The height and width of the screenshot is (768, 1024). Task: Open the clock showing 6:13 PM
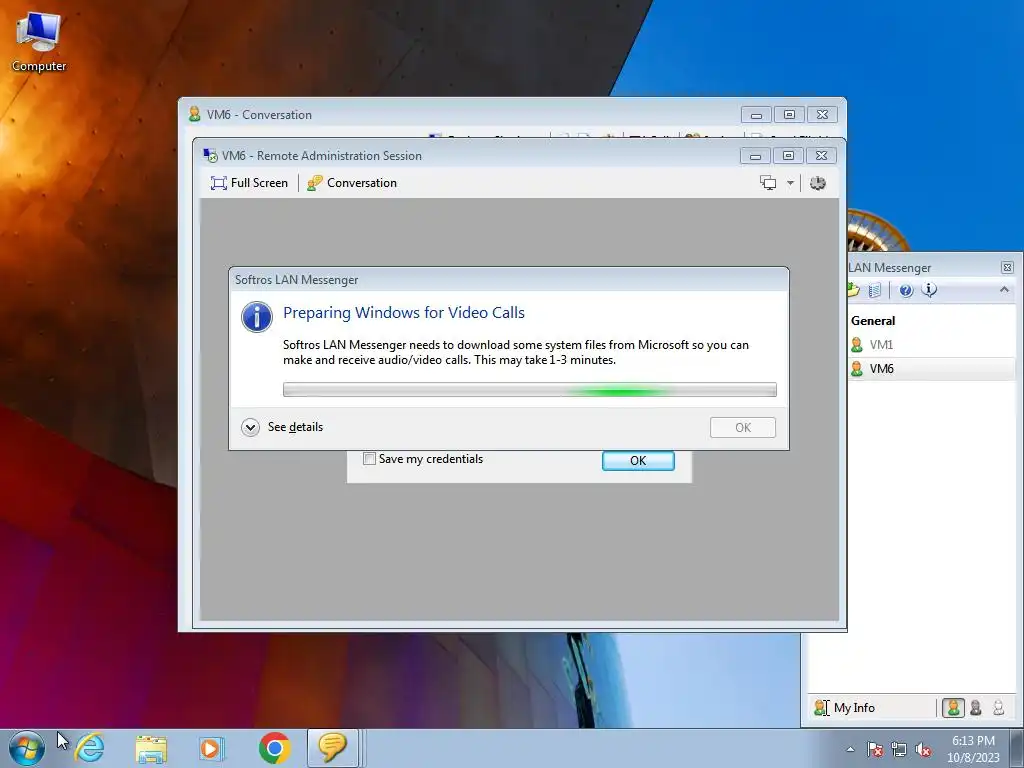point(973,748)
